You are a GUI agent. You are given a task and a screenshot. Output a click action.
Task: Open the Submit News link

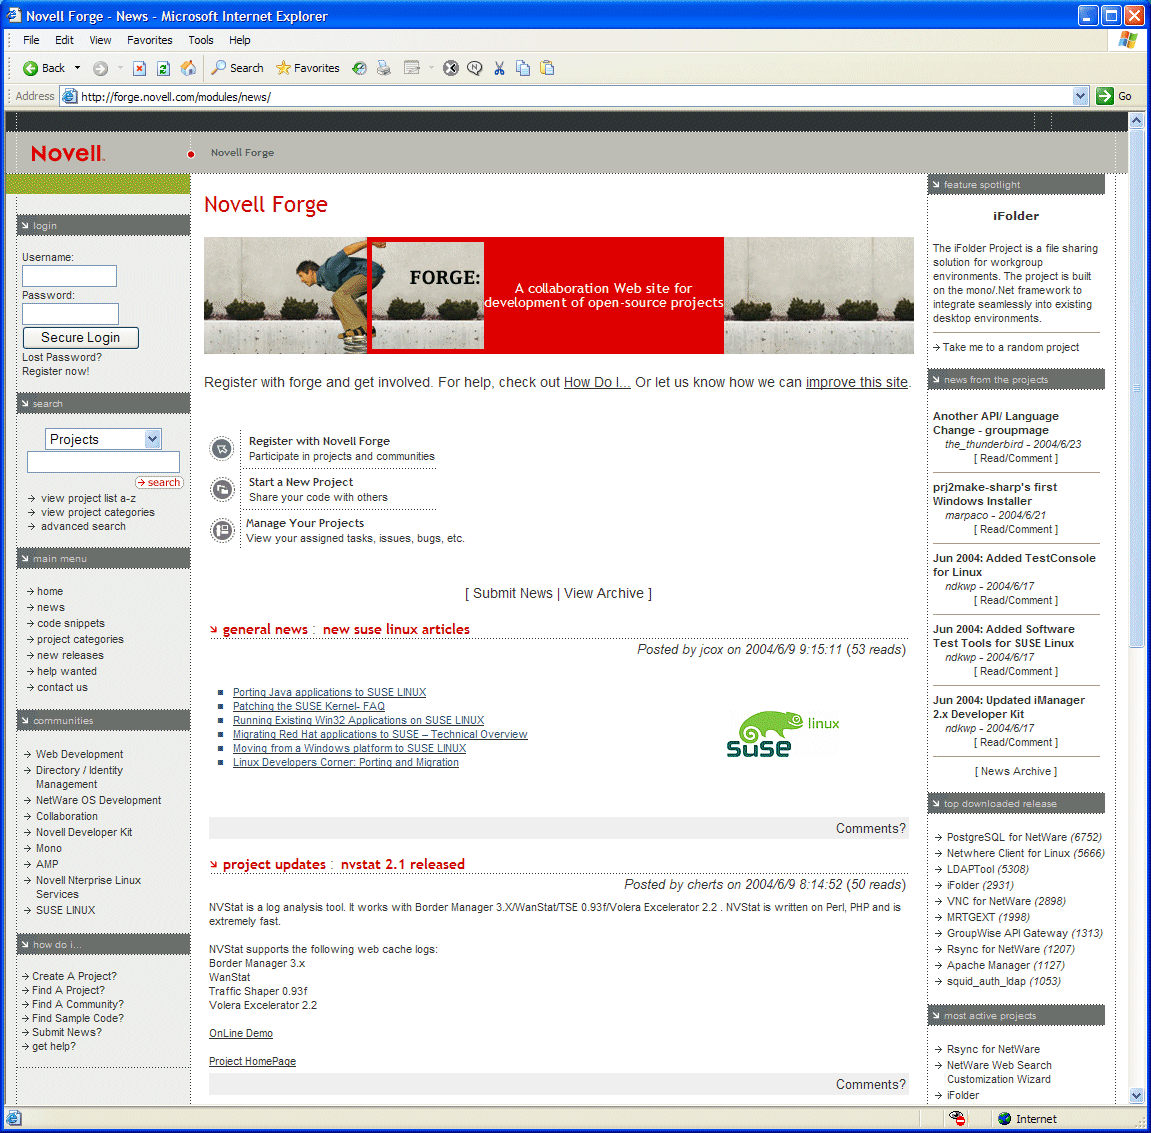(x=512, y=593)
